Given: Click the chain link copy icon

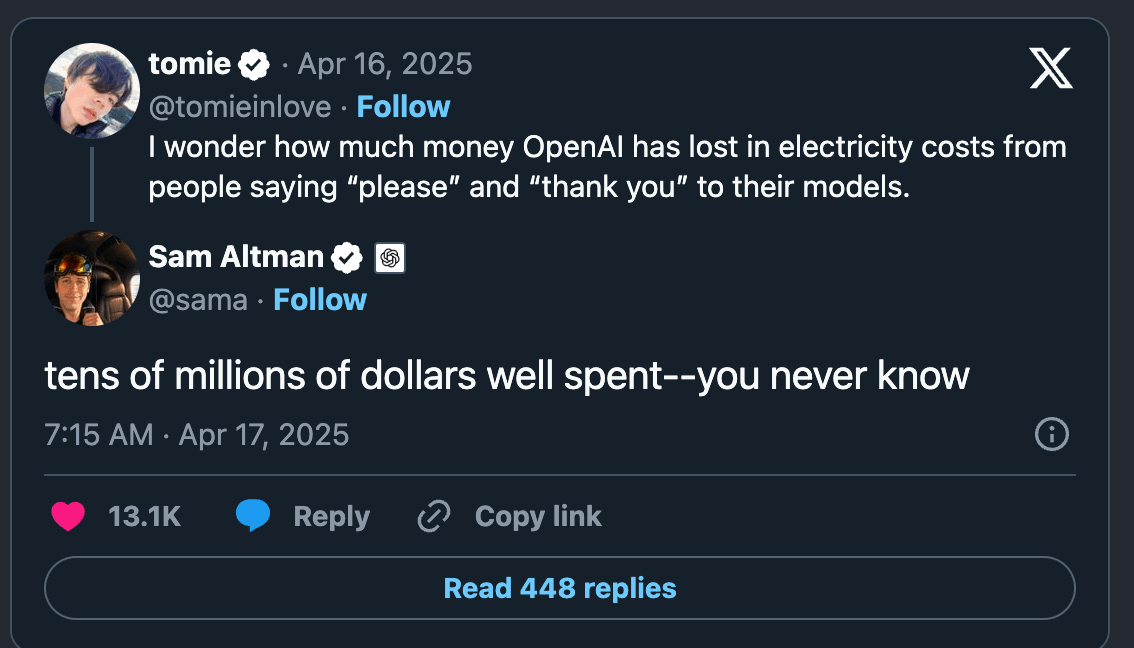Looking at the screenshot, I should coord(434,516).
